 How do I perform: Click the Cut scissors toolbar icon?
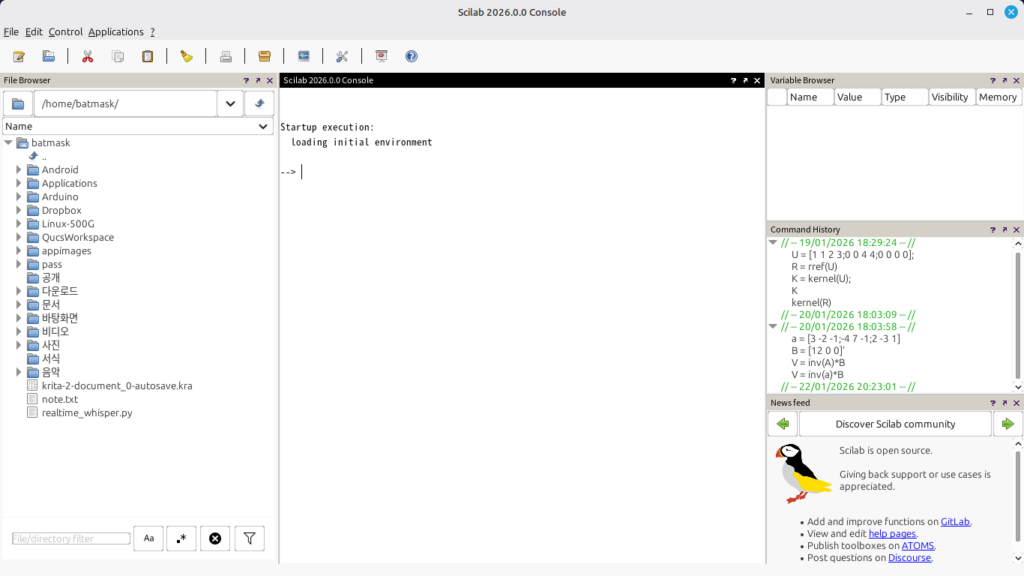tap(87, 56)
